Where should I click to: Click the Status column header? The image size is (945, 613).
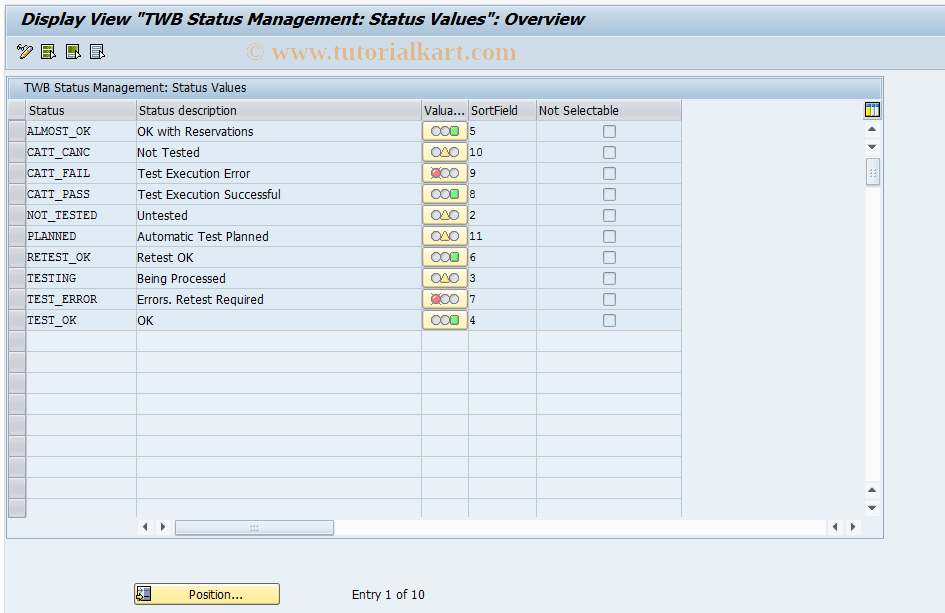click(x=81, y=110)
